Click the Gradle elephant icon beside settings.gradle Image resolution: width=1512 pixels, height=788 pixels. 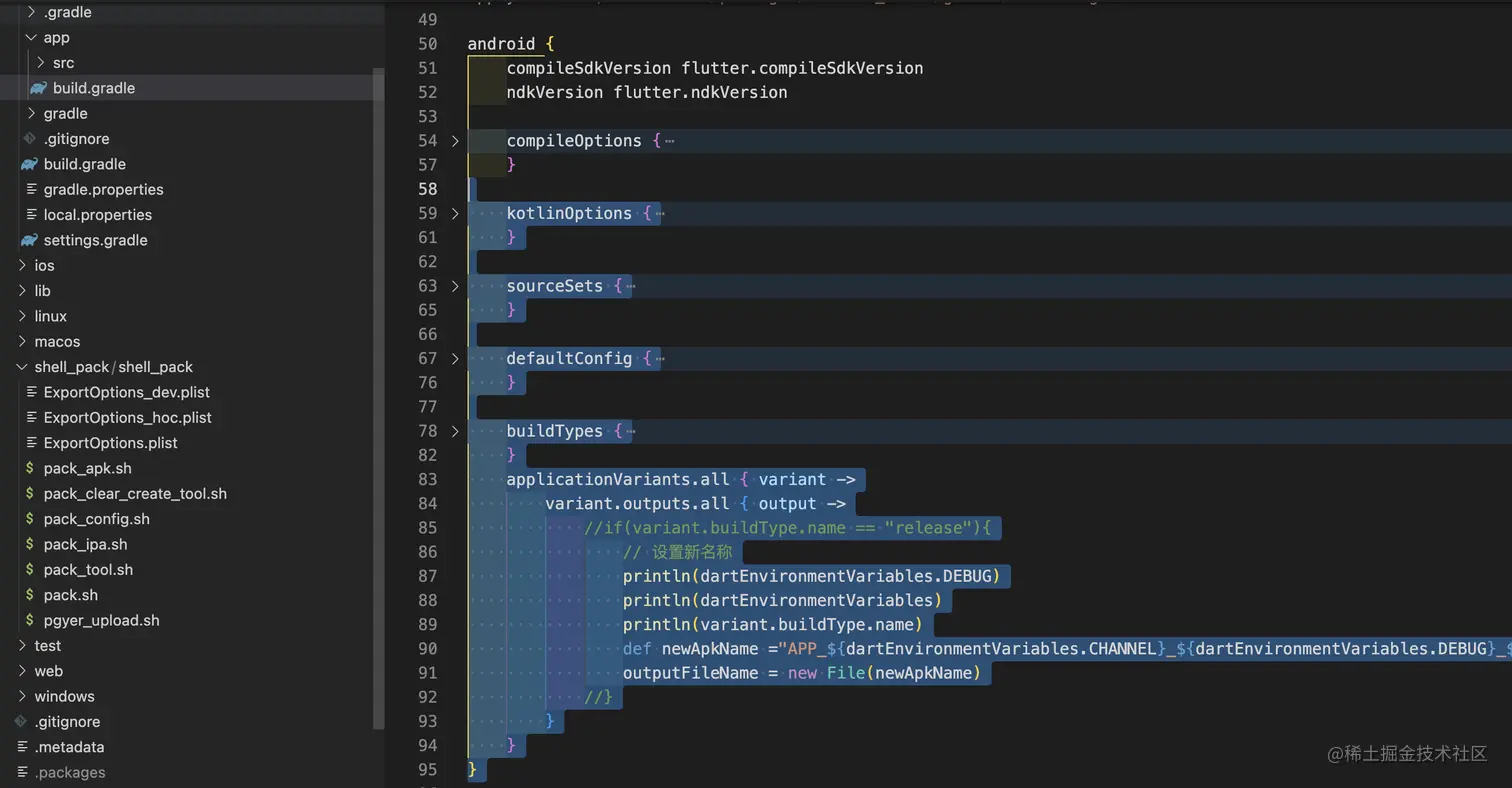tap(29, 240)
